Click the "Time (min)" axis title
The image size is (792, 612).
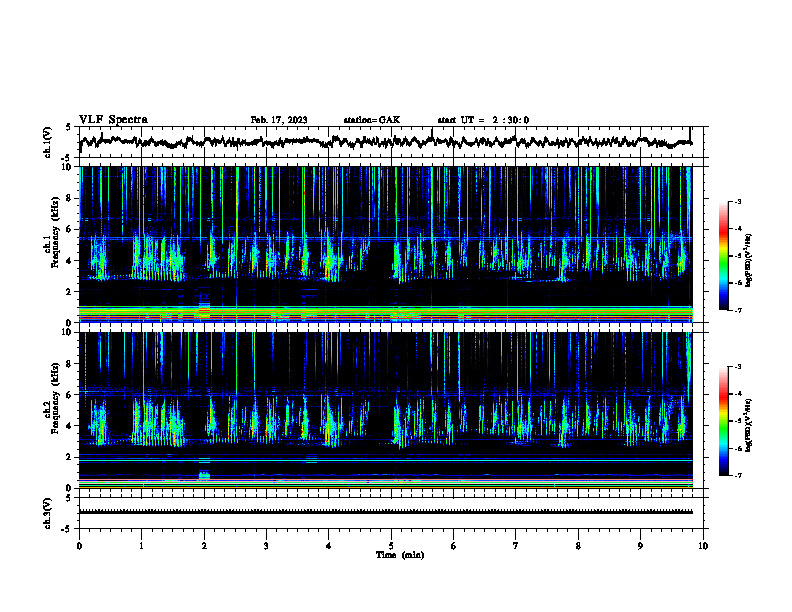(x=400, y=555)
